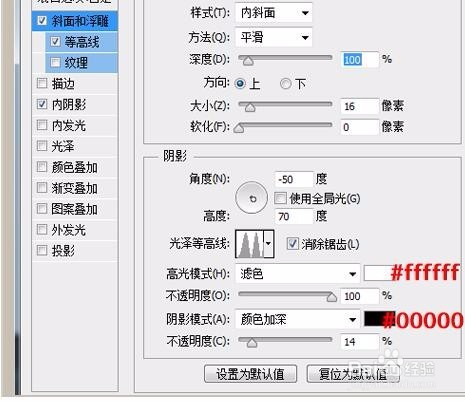465x402 pixels.
Task: Click the highlight opacity field showing 100
Action: coord(360,296)
